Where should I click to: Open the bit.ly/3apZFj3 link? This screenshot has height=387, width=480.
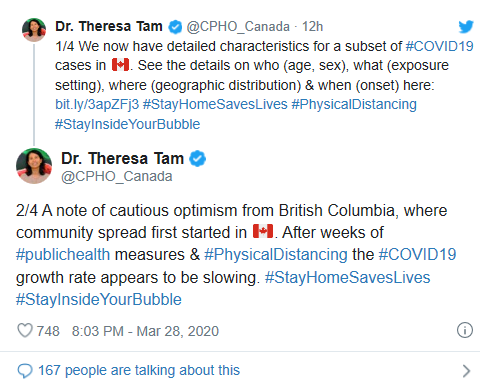pos(97,104)
